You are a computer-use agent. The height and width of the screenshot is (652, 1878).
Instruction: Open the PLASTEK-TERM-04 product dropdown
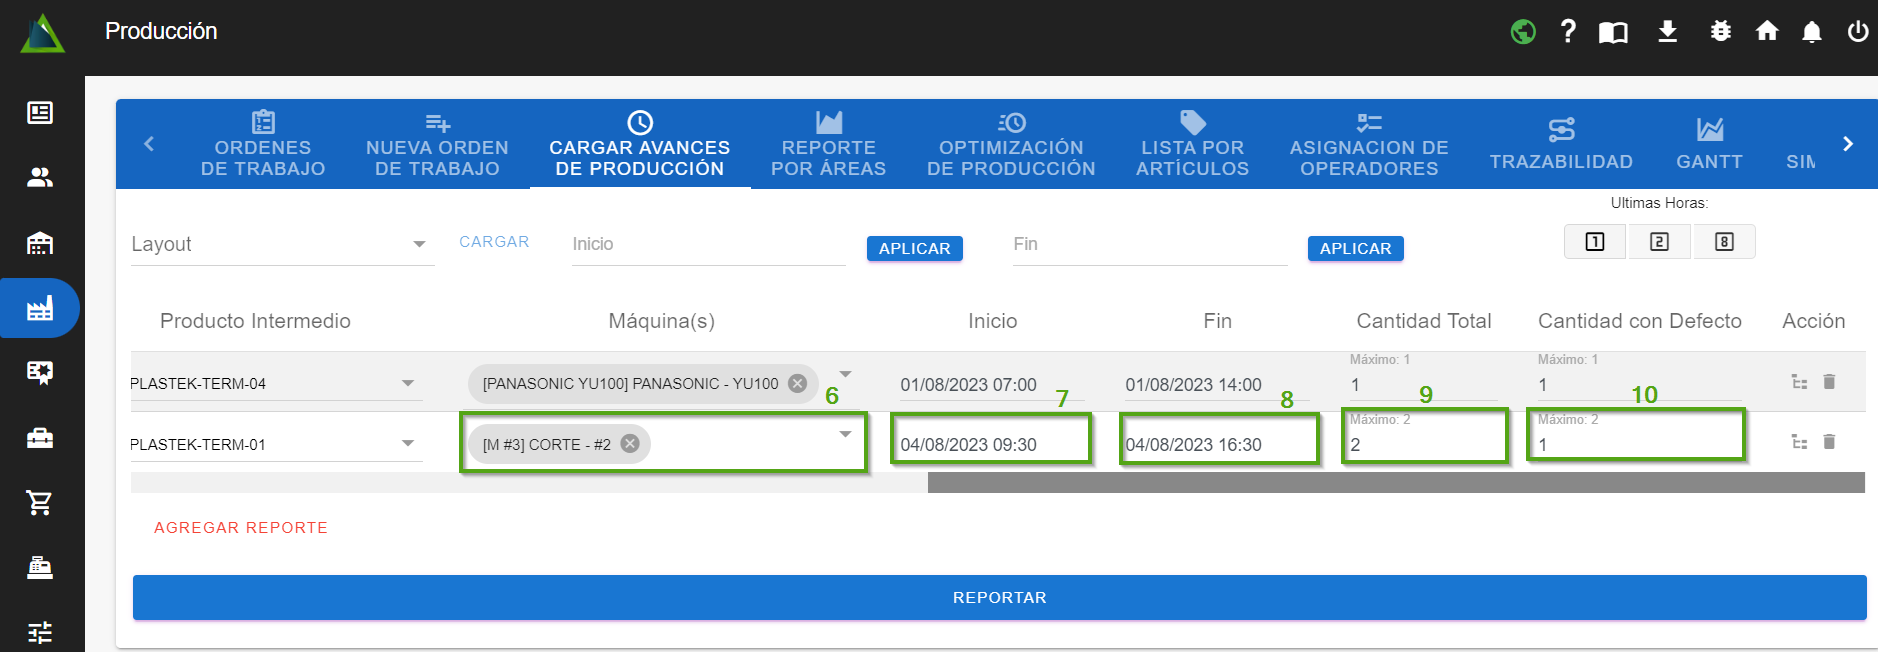[x=407, y=383]
